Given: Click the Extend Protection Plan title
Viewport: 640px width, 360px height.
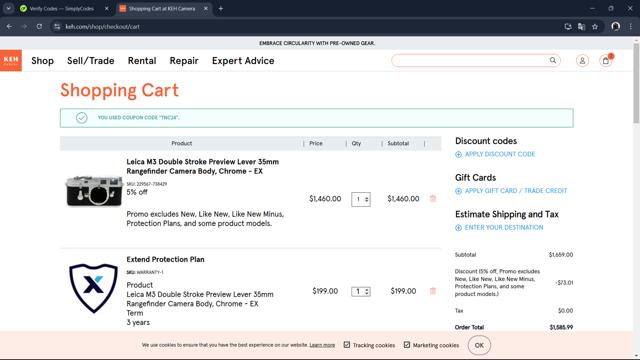Looking at the screenshot, I should 165,259.
